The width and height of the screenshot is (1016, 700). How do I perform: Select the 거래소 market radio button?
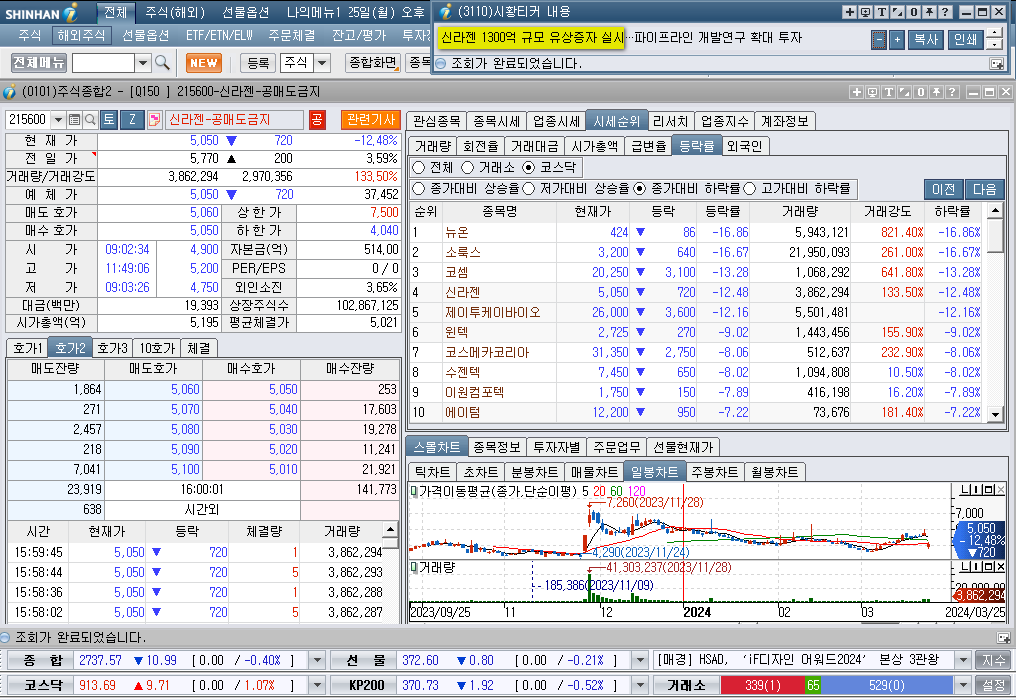pyautogui.click(x=467, y=168)
